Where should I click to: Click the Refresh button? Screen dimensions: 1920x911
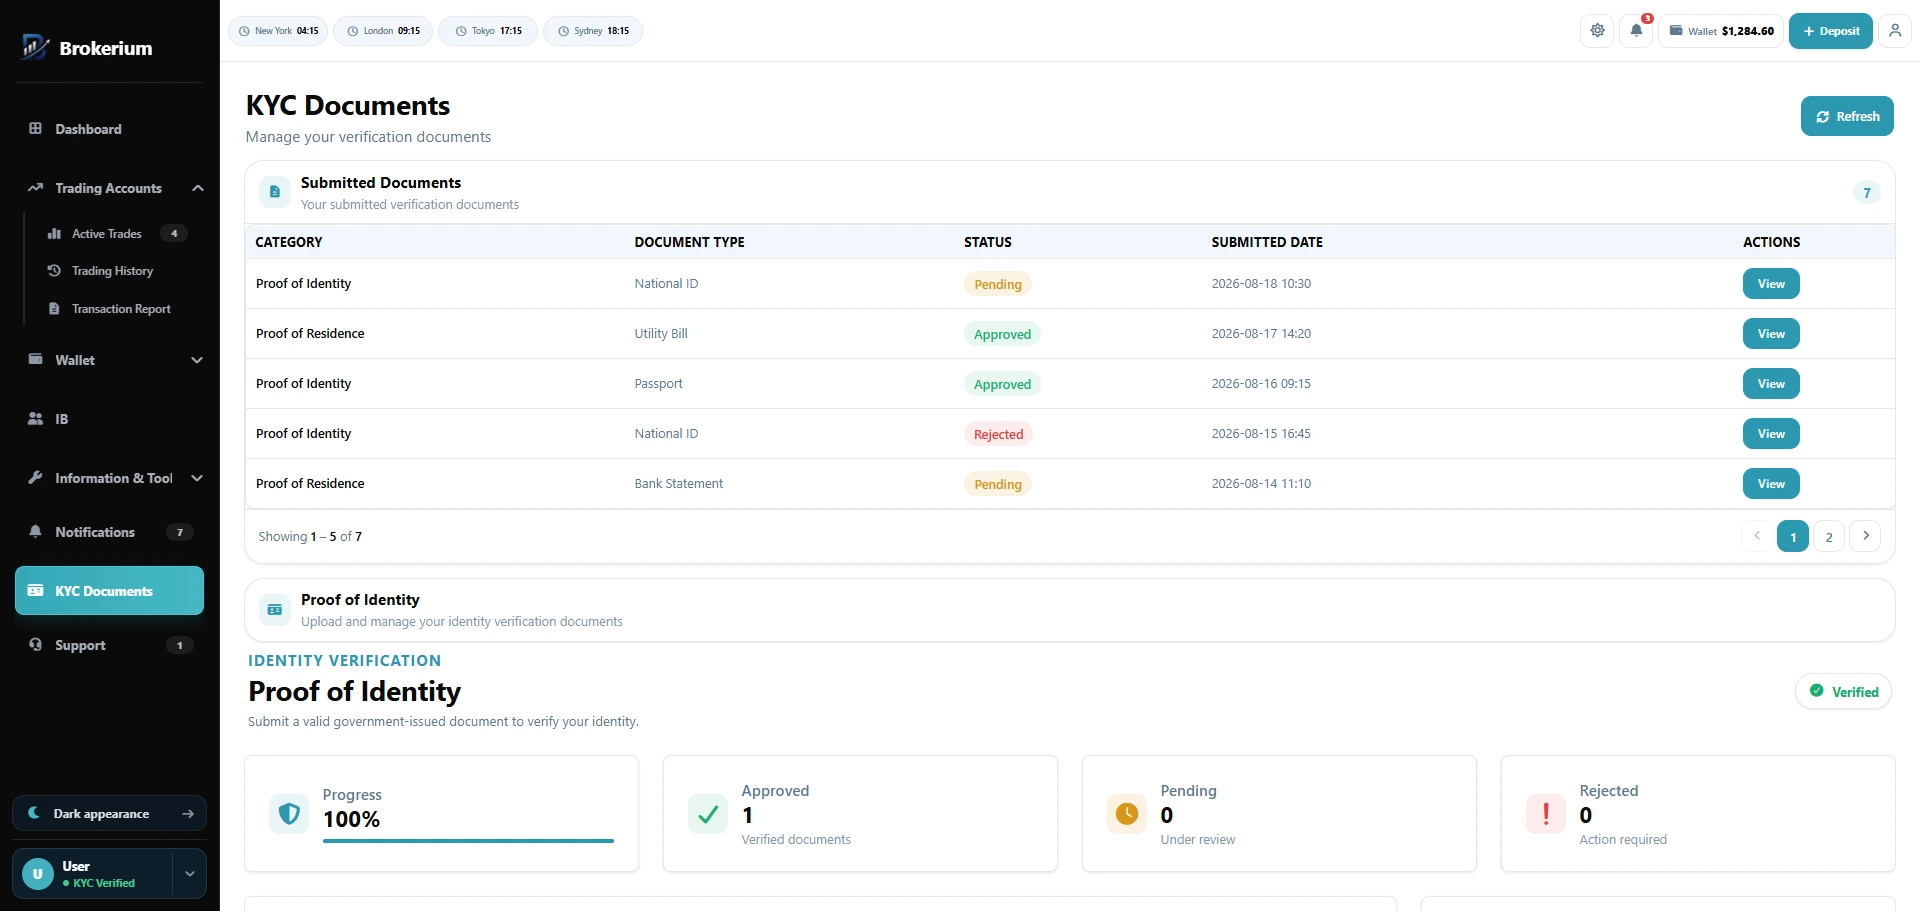(1848, 116)
